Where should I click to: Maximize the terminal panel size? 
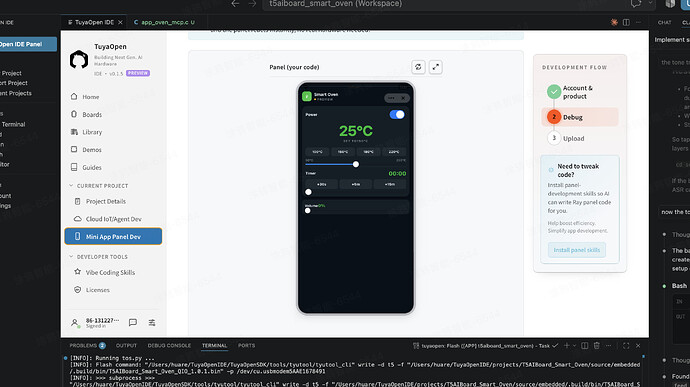click(x=626, y=346)
